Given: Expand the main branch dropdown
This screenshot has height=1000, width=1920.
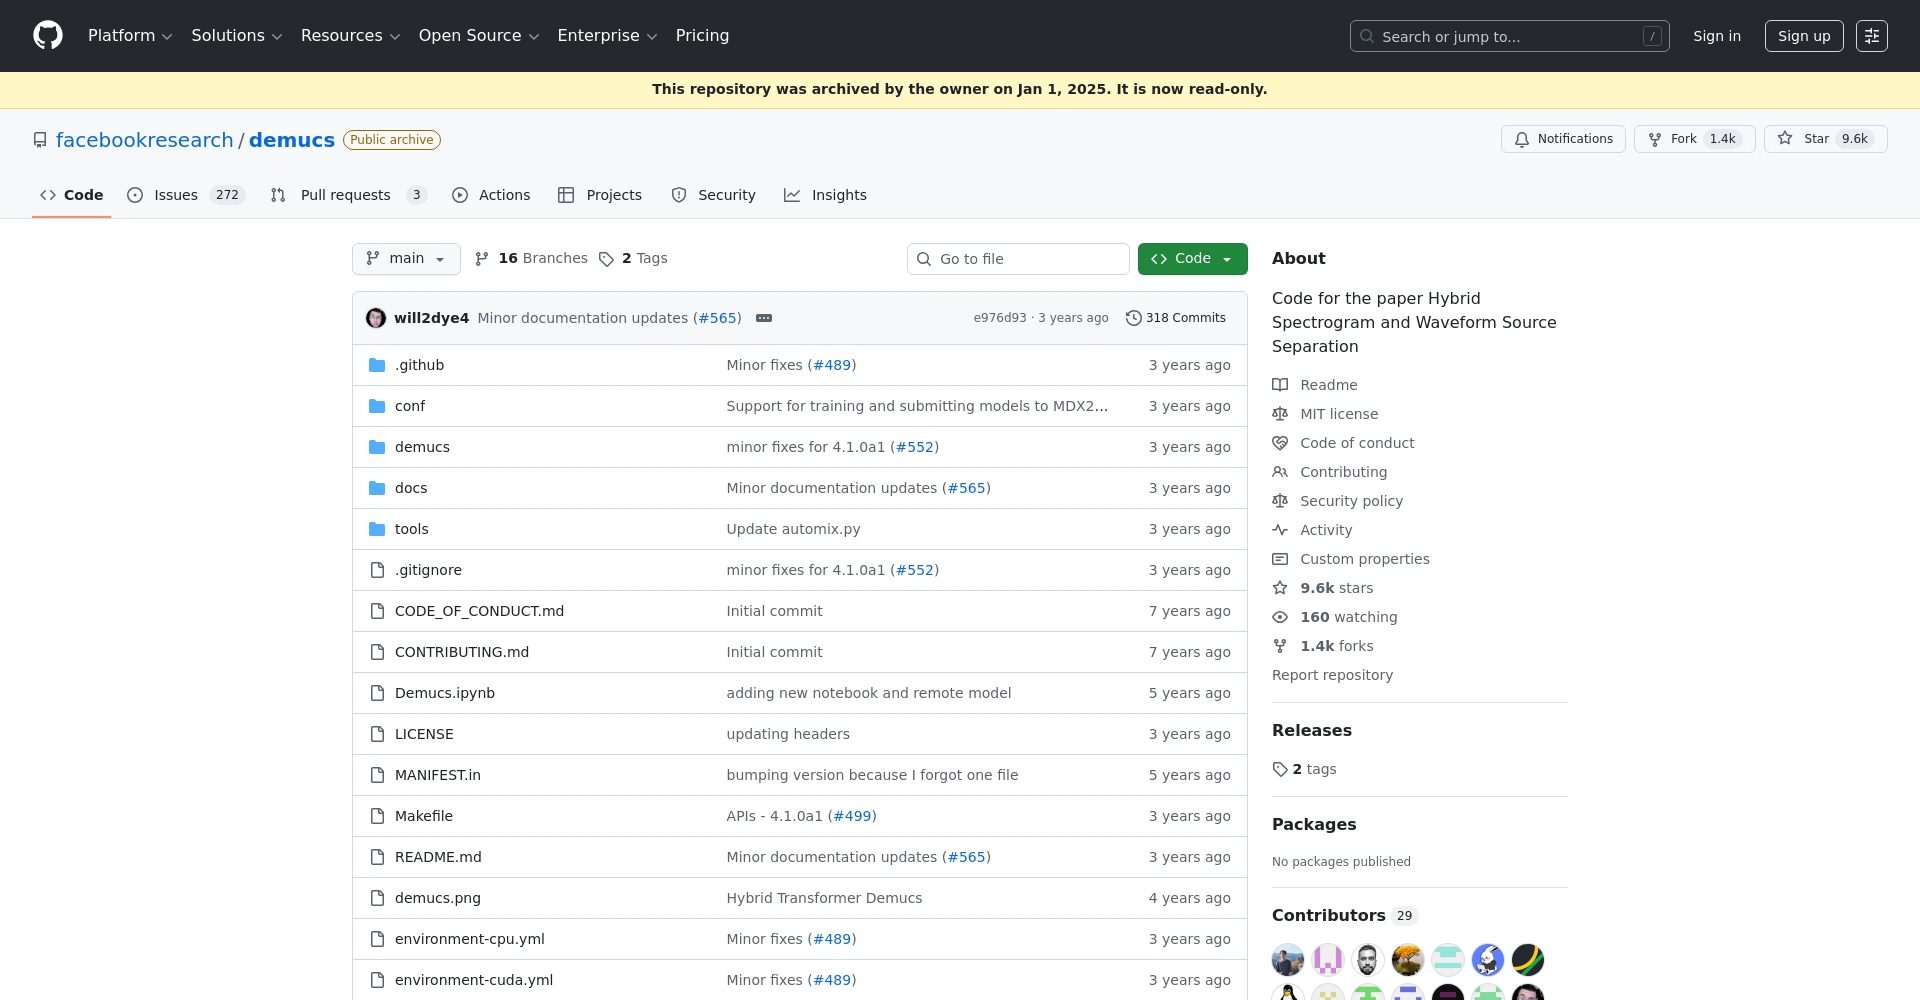Looking at the screenshot, I should (x=406, y=259).
